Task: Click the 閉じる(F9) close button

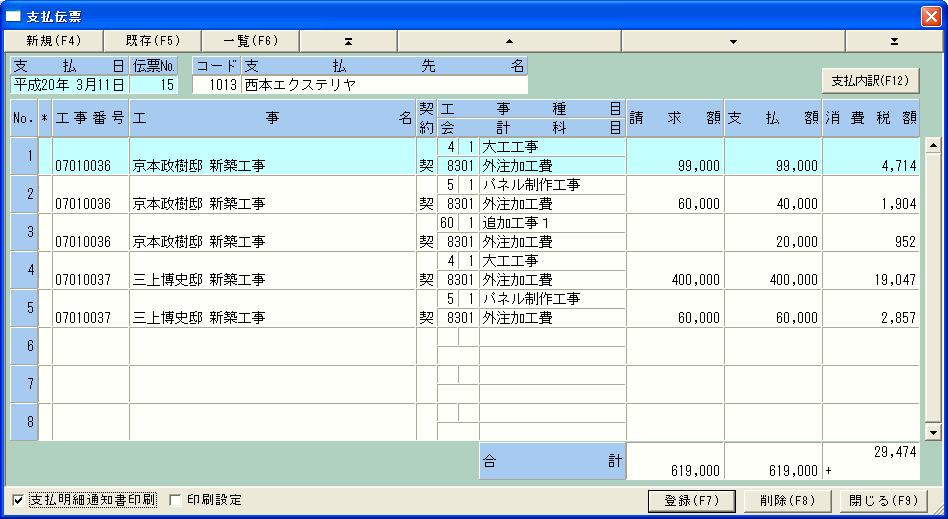Action: pyautogui.click(x=883, y=500)
